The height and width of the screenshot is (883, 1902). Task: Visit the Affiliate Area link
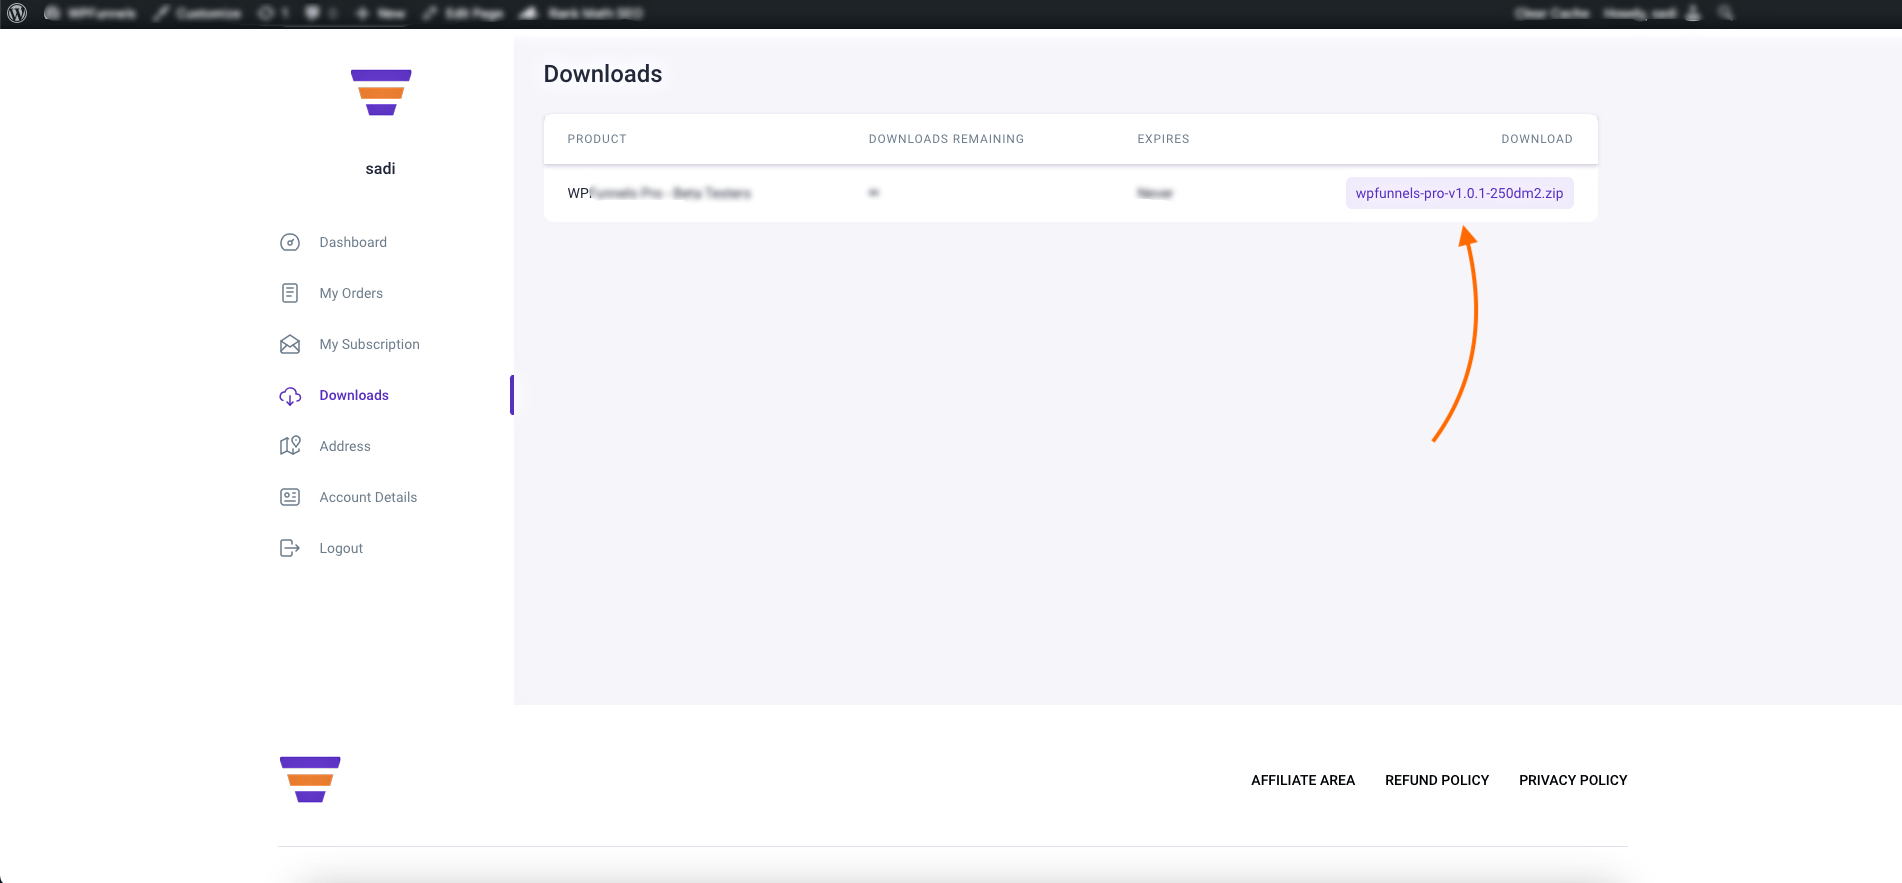pos(1303,780)
